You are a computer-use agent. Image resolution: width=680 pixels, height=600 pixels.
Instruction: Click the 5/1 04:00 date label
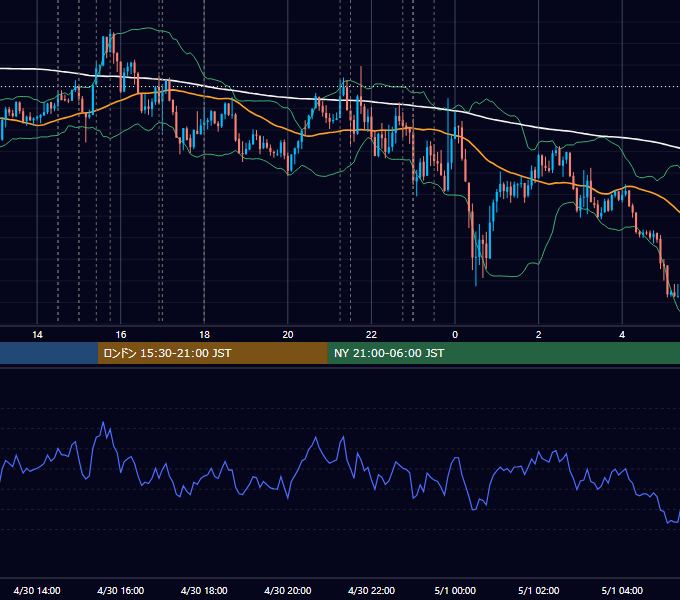click(622, 590)
